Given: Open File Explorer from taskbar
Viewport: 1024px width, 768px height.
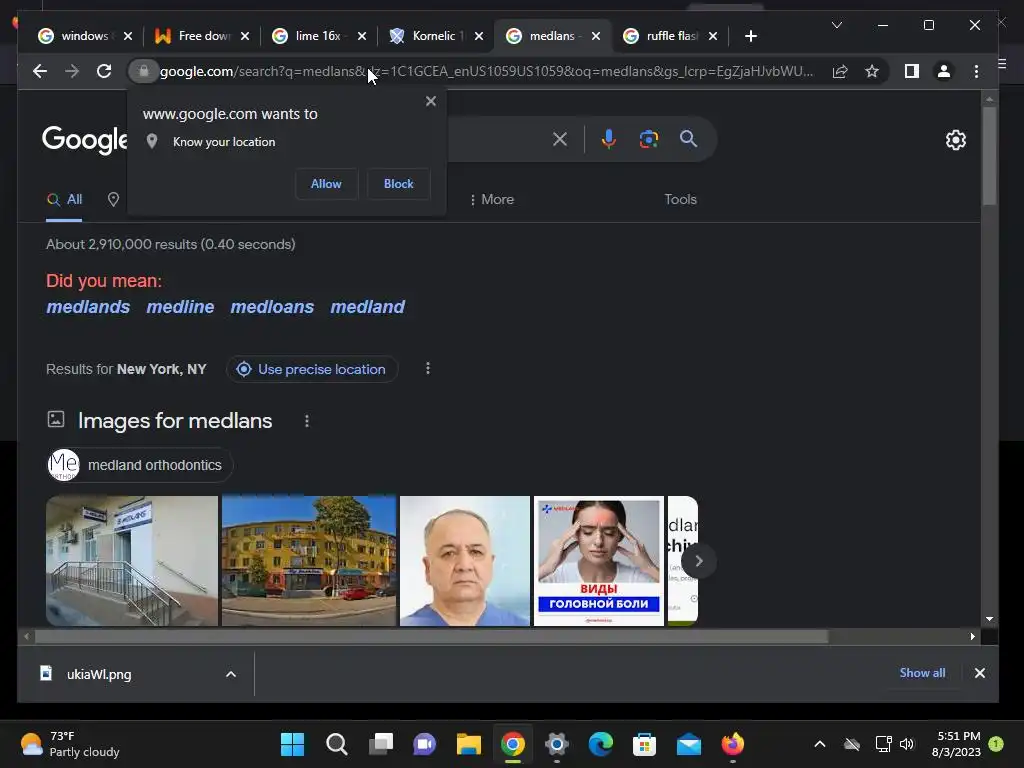Looking at the screenshot, I should pos(468,744).
